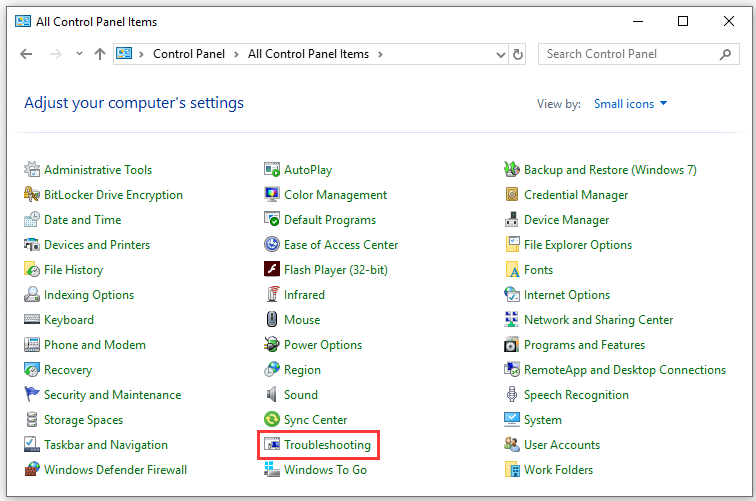Screen dimensions: 756x501
Task: Open the Internet Options link
Action: [567, 295]
